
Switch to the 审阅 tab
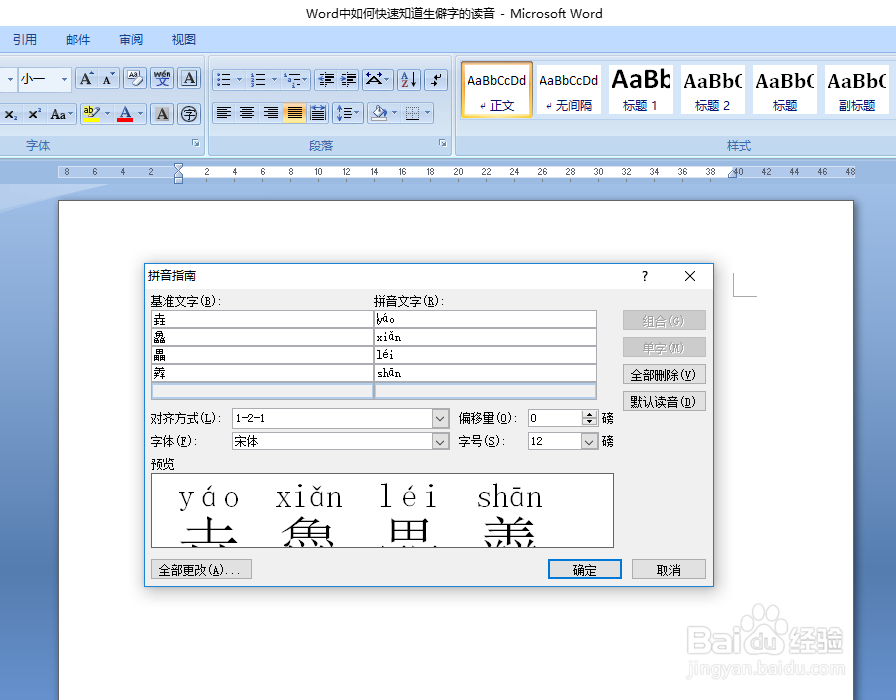click(131, 39)
